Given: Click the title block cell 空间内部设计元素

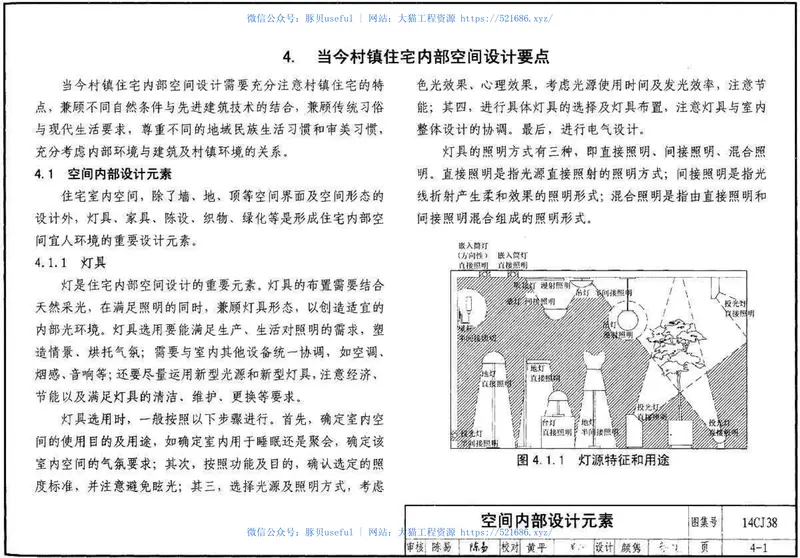Looking at the screenshot, I should pyautogui.click(x=545, y=521).
